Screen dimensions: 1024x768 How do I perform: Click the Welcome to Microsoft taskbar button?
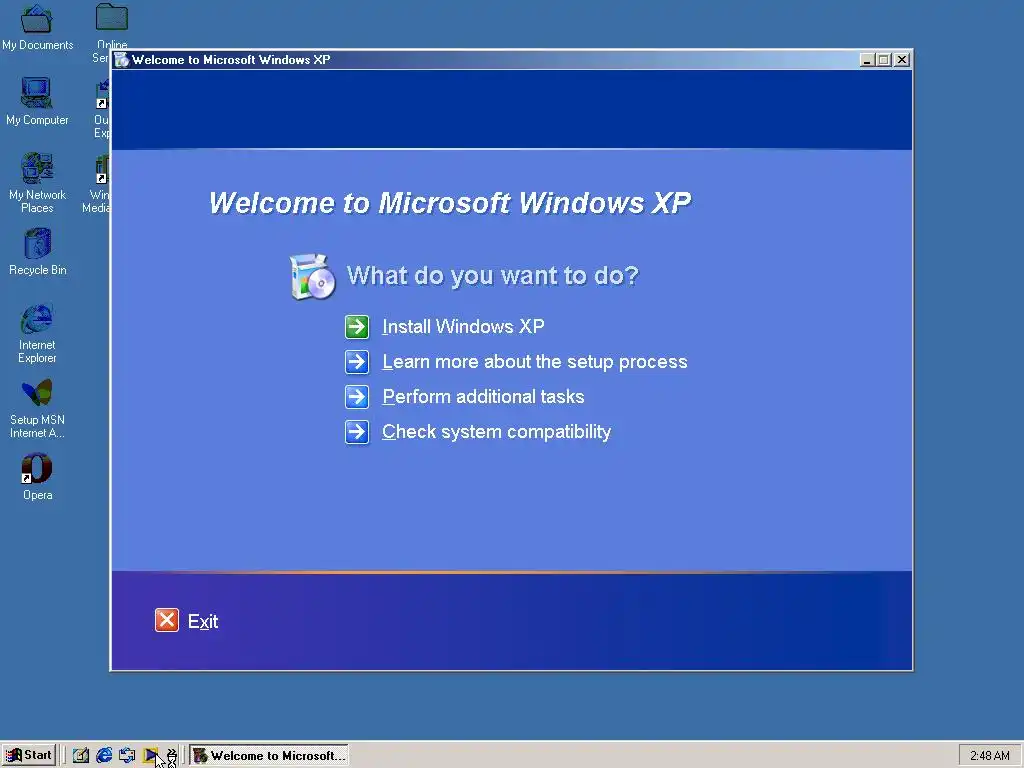pos(269,756)
